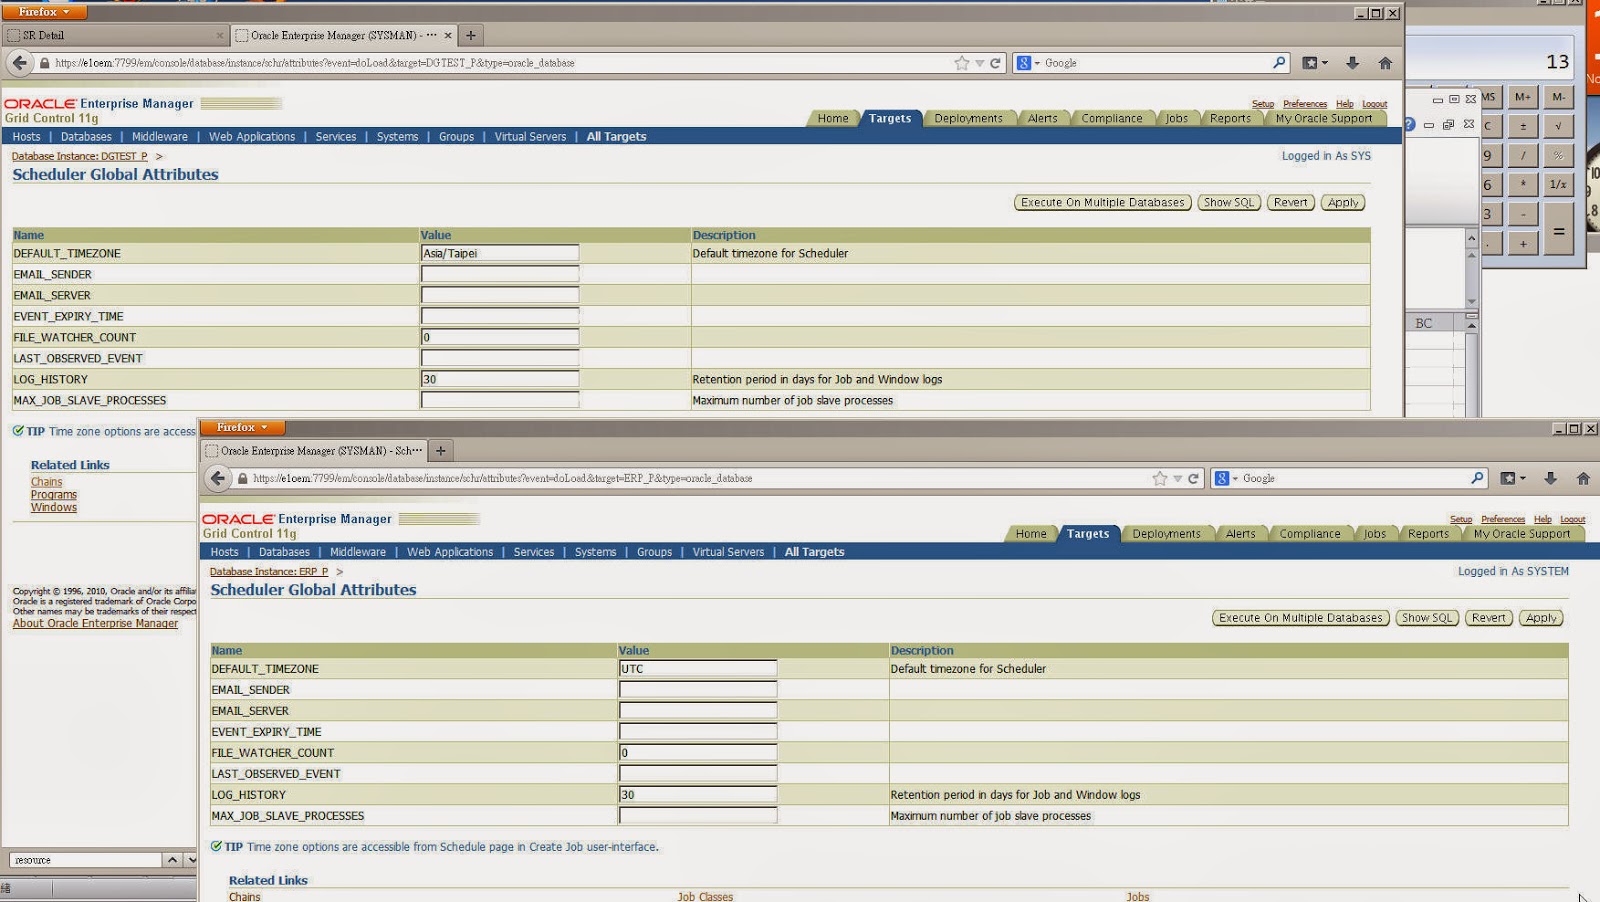Open a new tab in the lower Firefox window
The height and width of the screenshot is (902, 1600).
pyautogui.click(x=440, y=451)
